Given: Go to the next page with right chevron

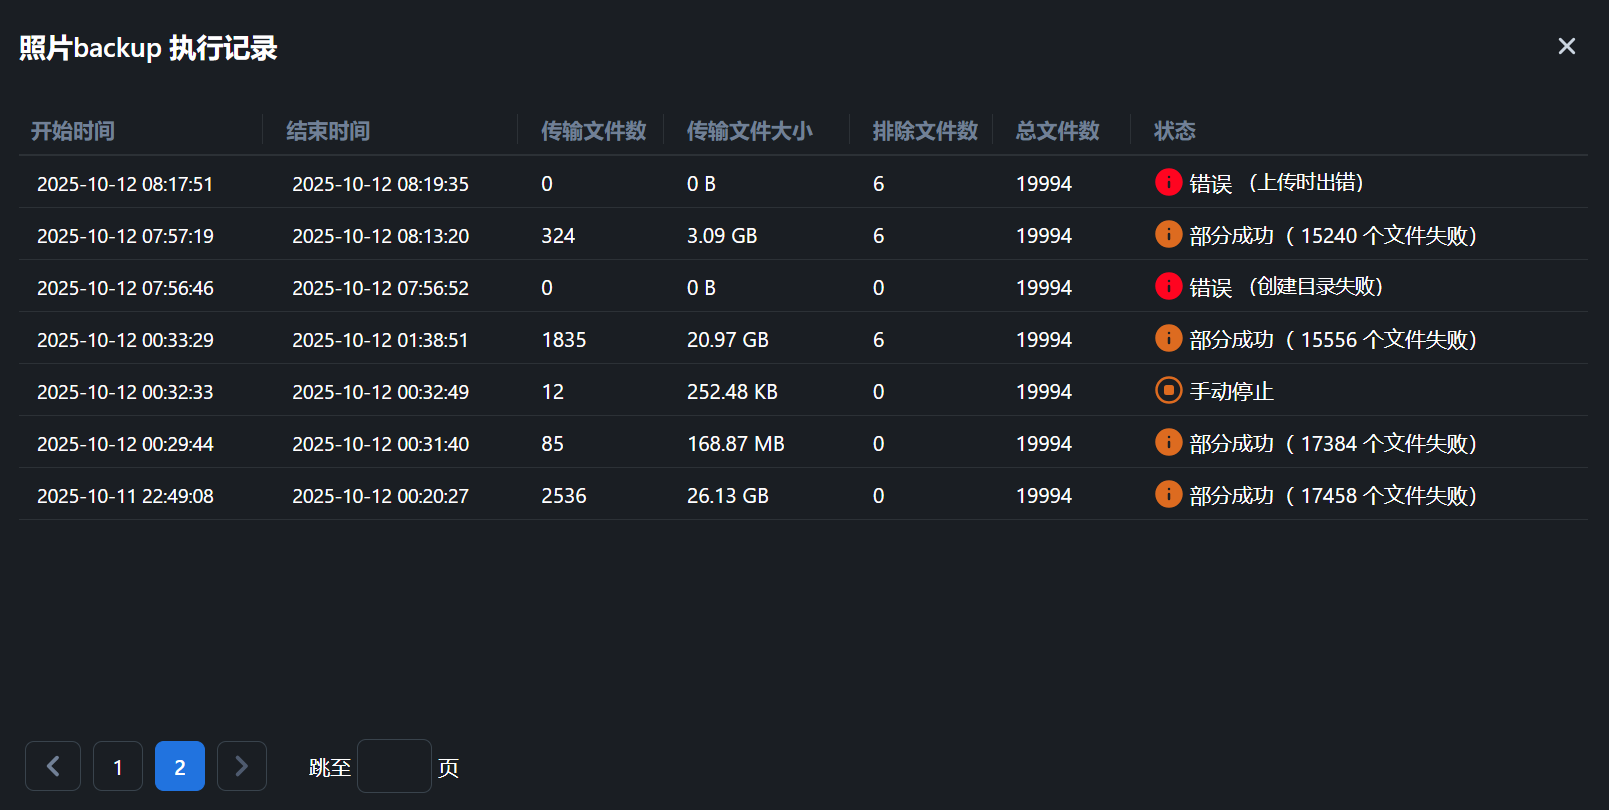Looking at the screenshot, I should pos(241,766).
